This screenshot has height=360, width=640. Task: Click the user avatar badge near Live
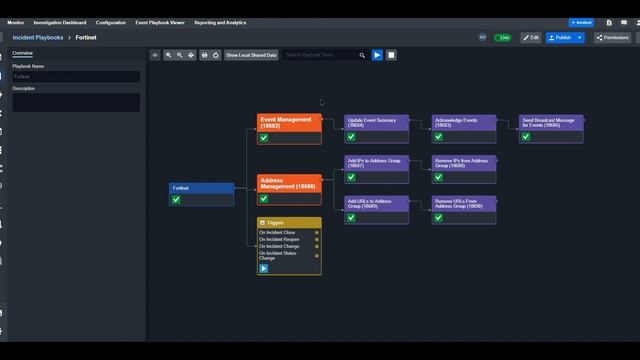(482, 38)
